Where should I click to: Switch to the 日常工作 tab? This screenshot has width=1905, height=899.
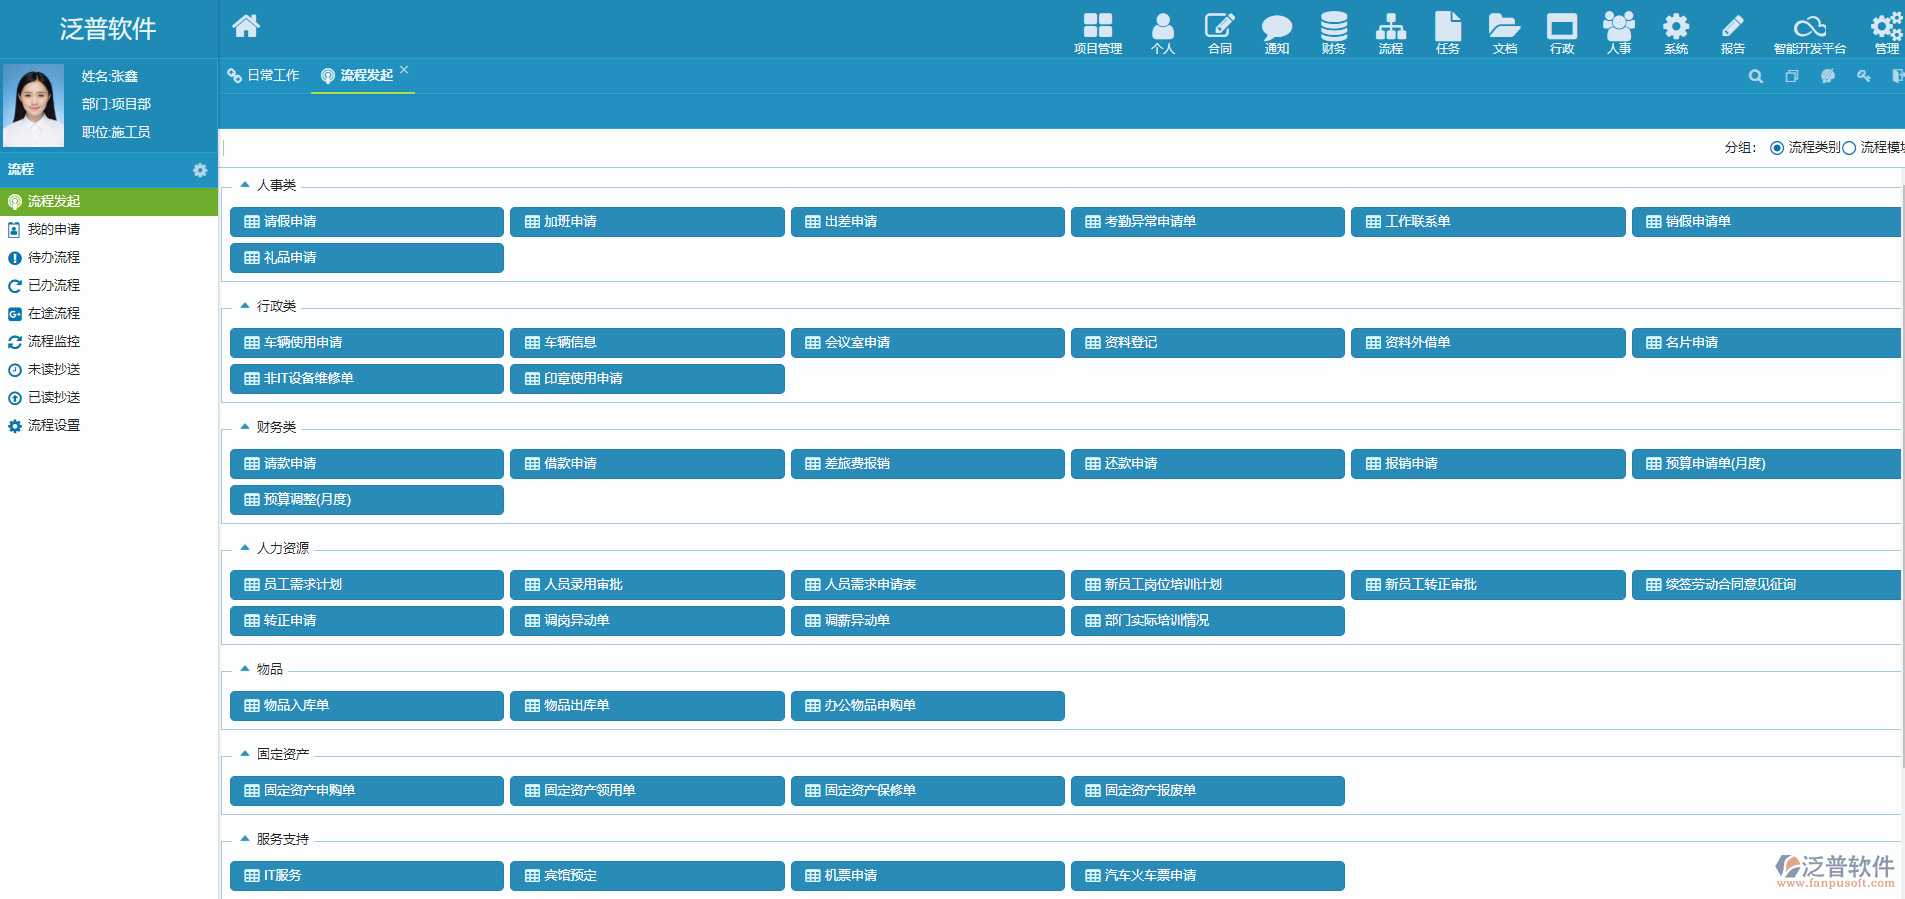(x=264, y=76)
